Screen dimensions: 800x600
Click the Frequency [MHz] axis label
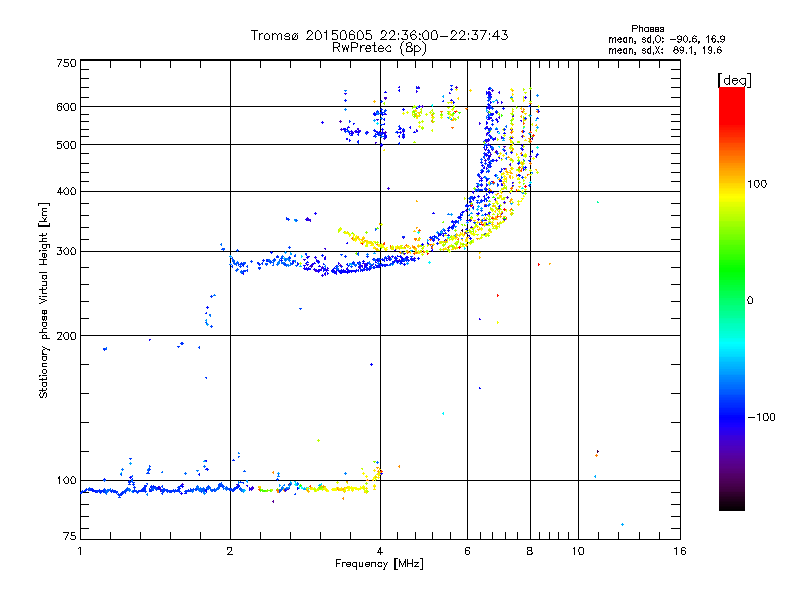(x=379, y=565)
